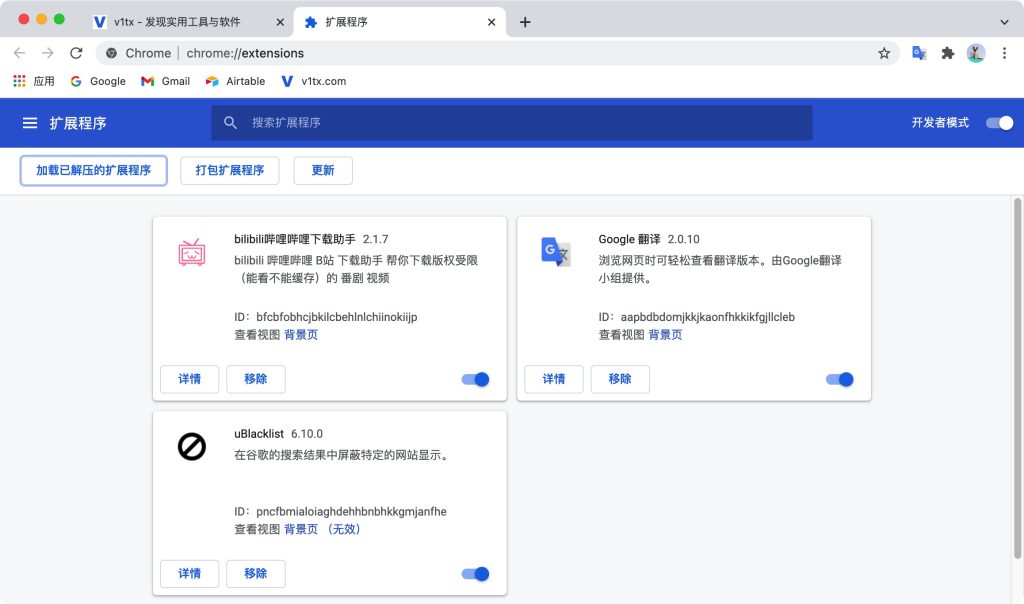Image resolution: width=1024 pixels, height=604 pixels.
Task: Select the 扩展程序 browser tab
Action: point(400,22)
